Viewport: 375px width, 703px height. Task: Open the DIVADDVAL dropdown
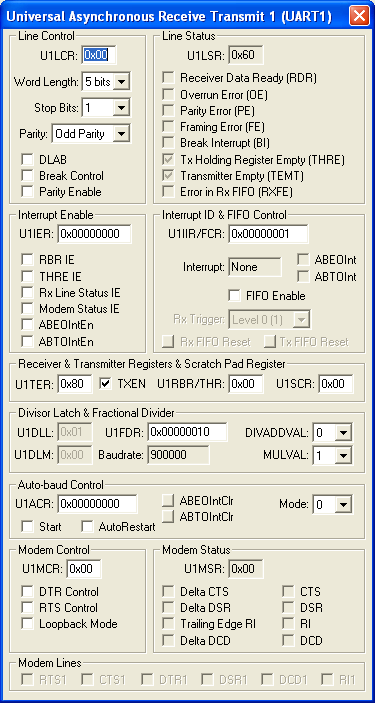[x=343, y=433]
